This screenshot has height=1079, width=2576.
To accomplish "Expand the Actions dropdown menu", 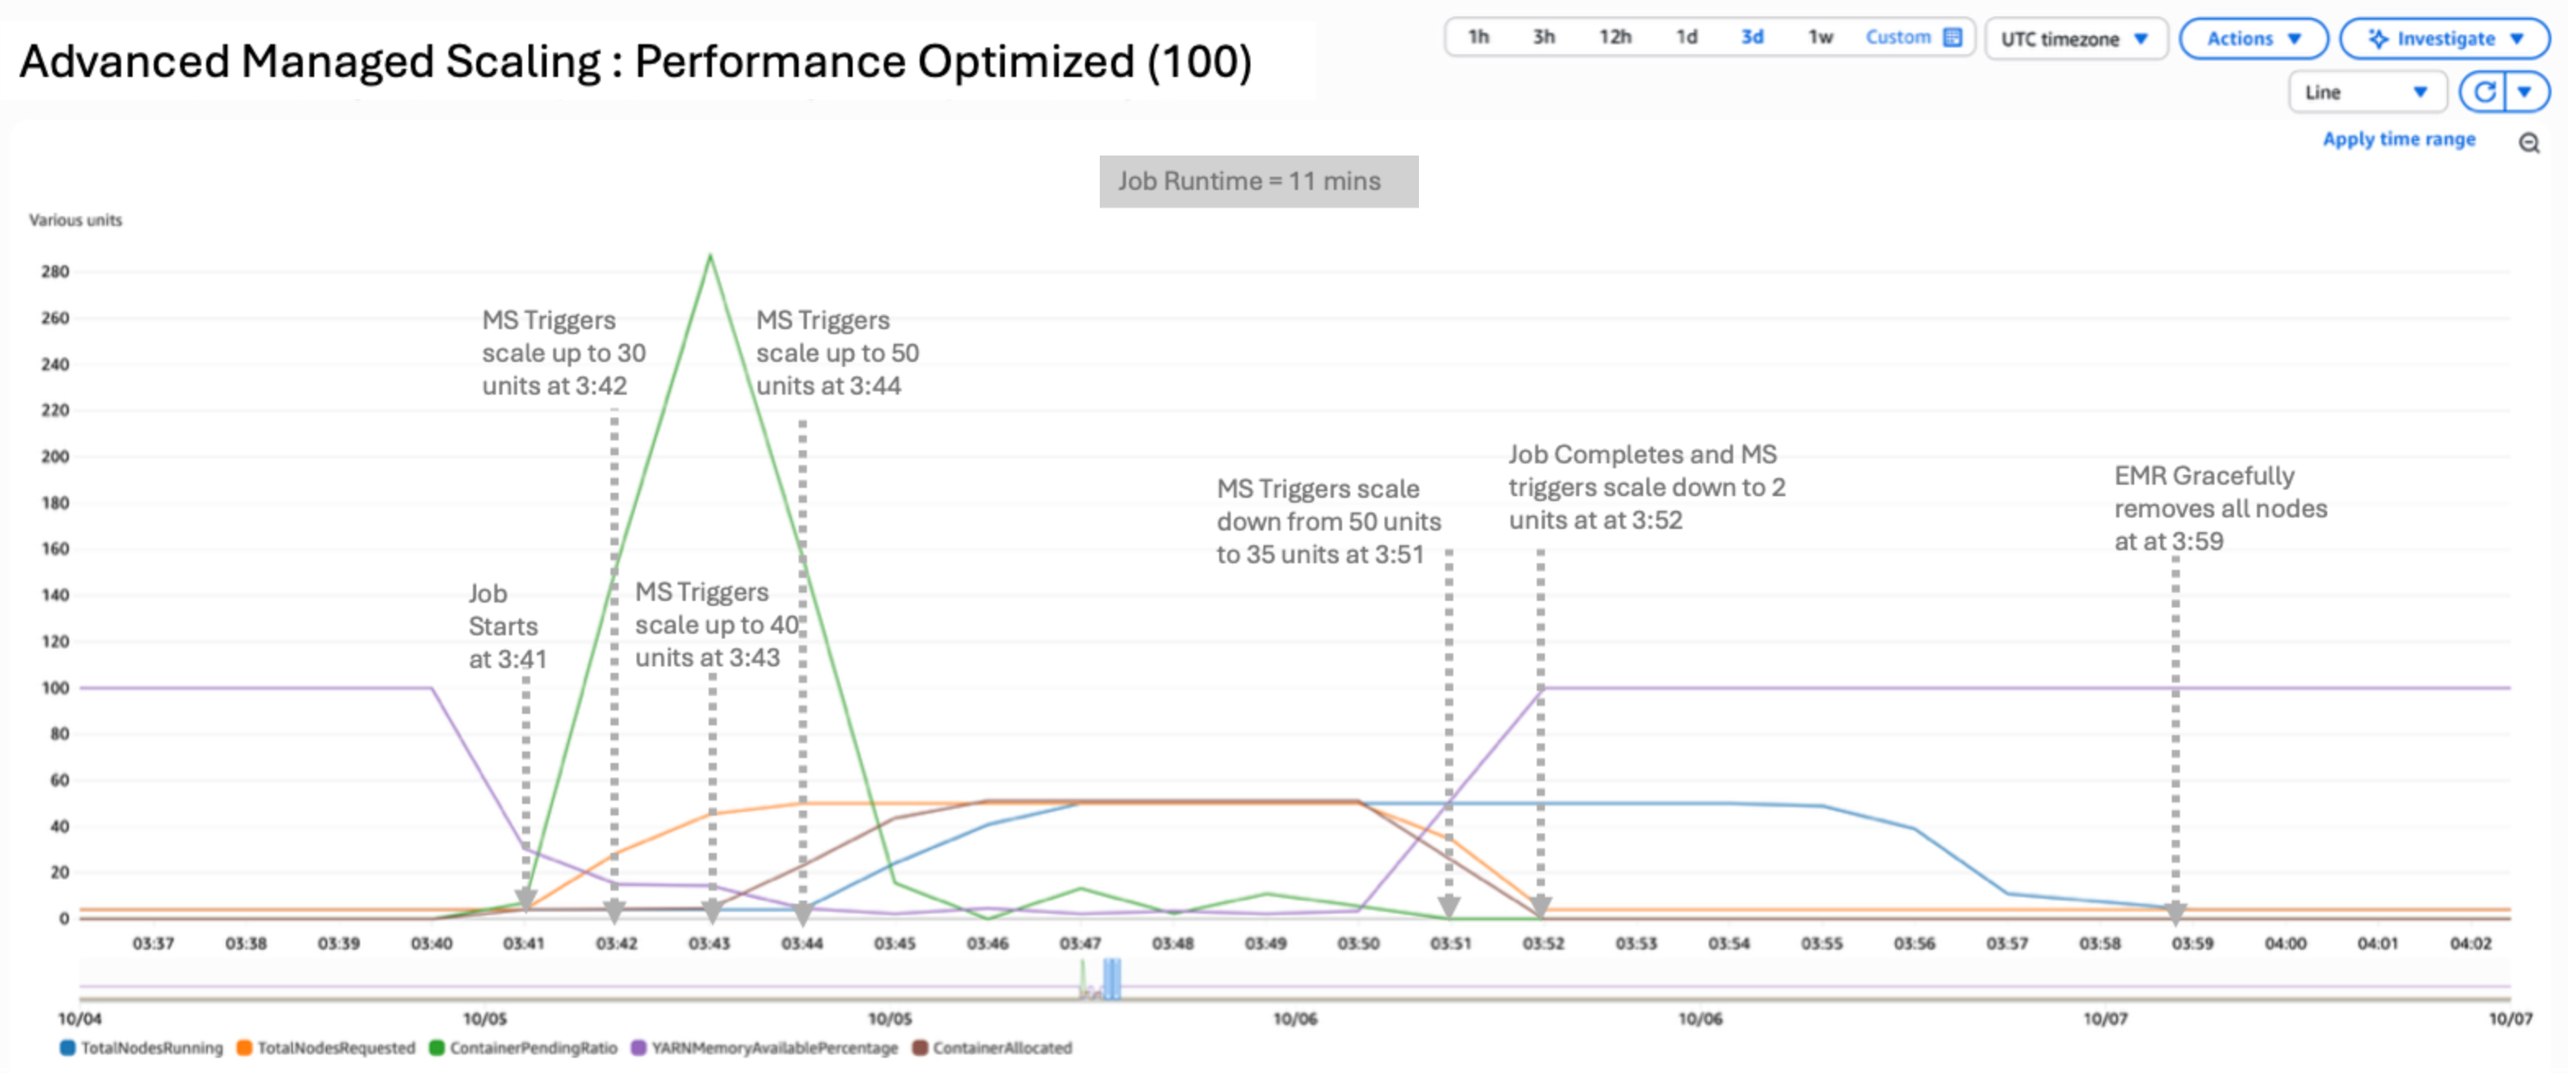I will point(2253,39).
